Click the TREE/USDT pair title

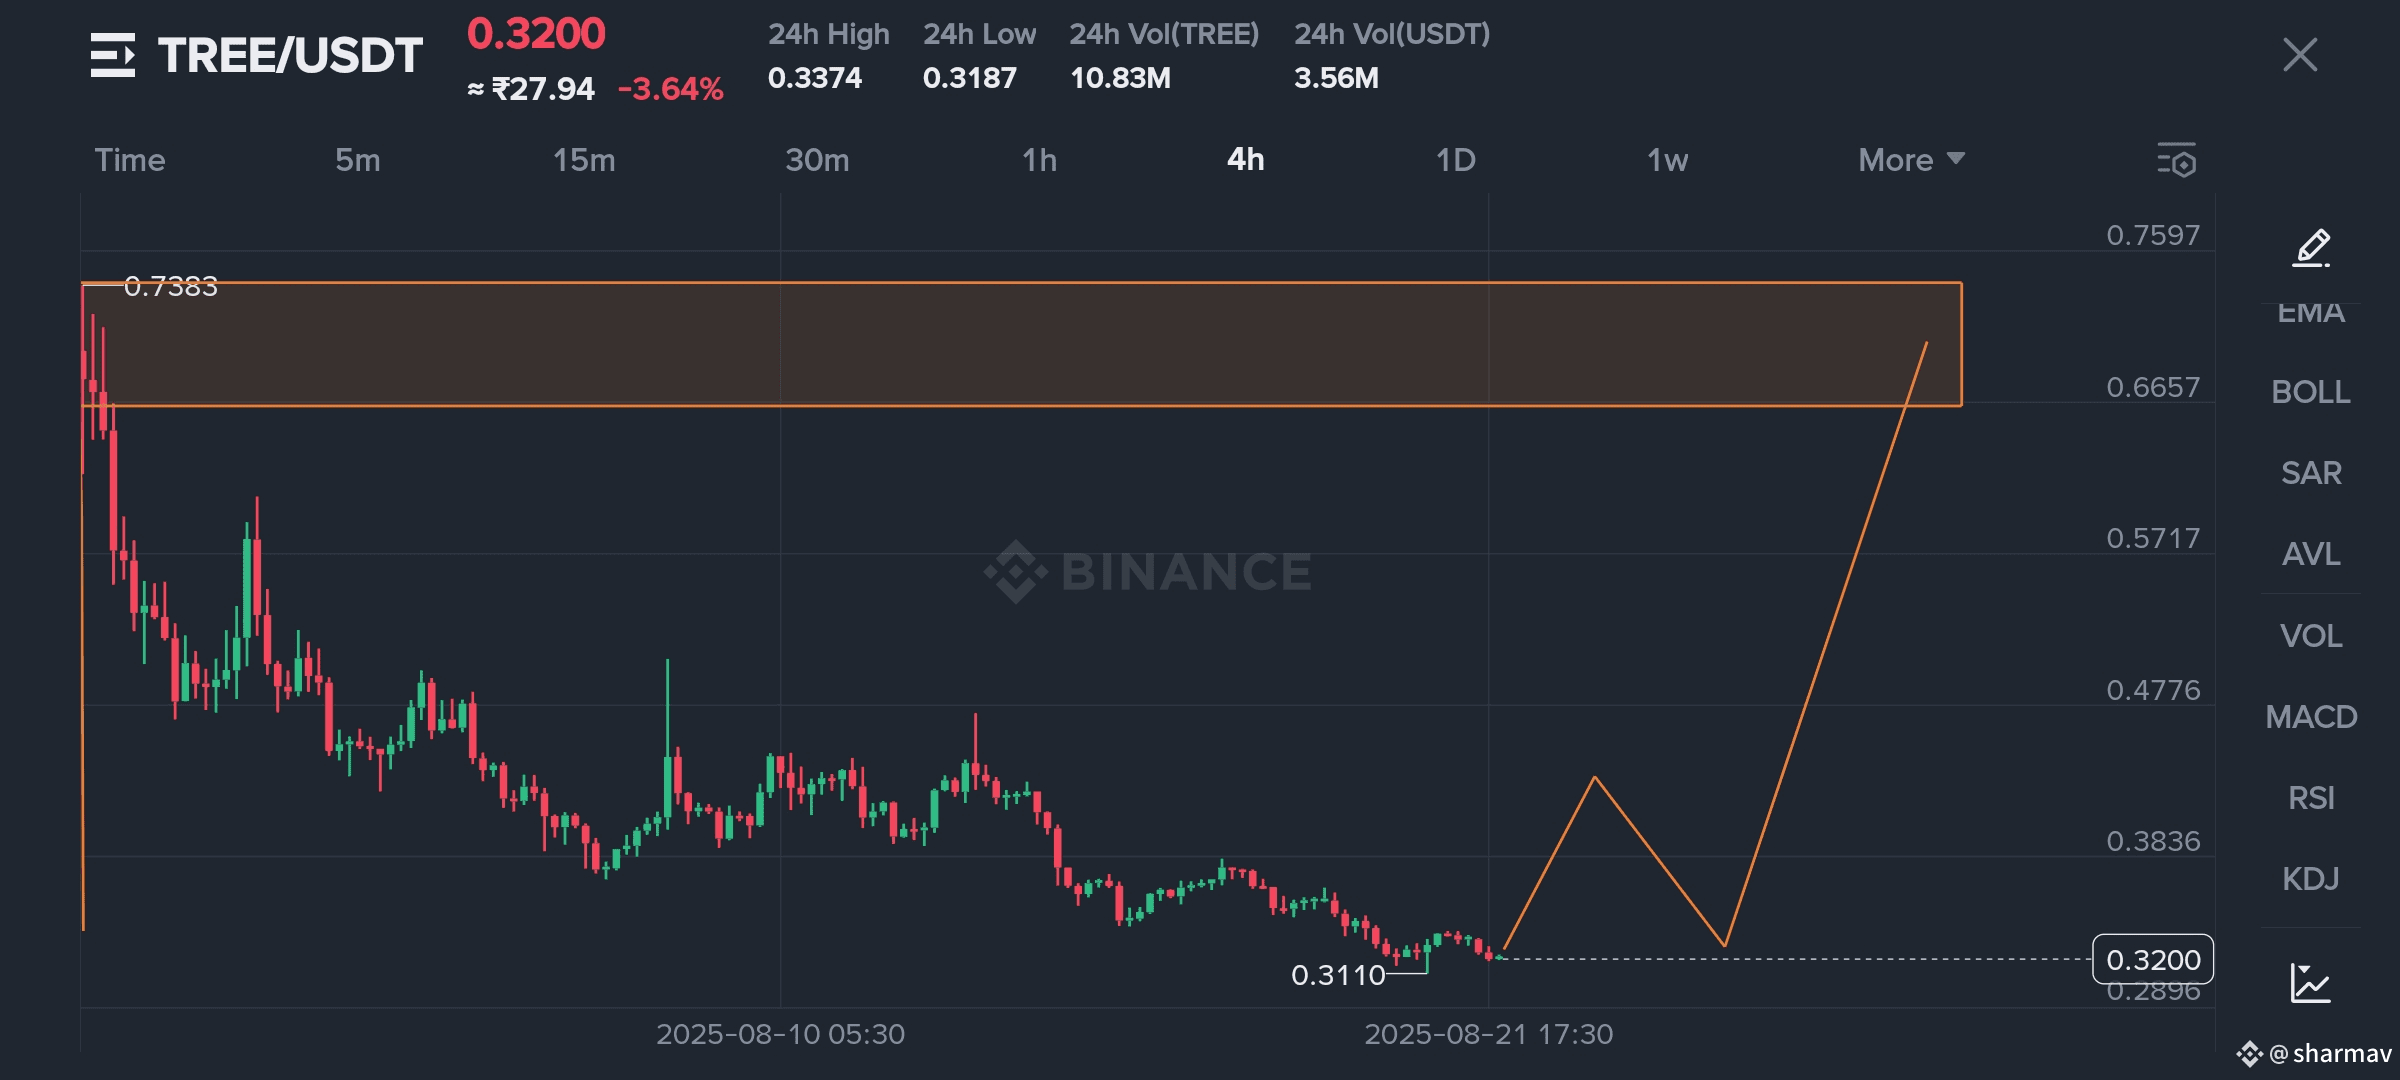tap(290, 55)
